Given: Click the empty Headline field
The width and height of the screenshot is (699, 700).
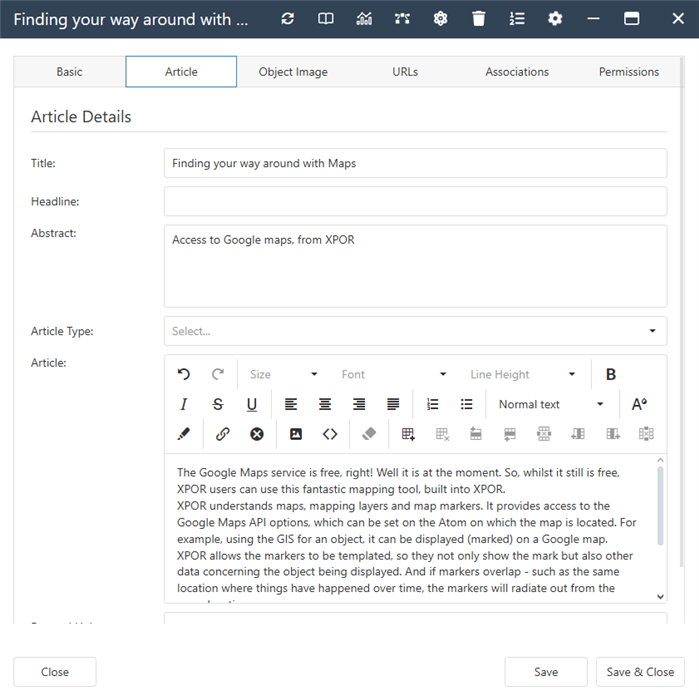Looking at the screenshot, I should (416, 201).
